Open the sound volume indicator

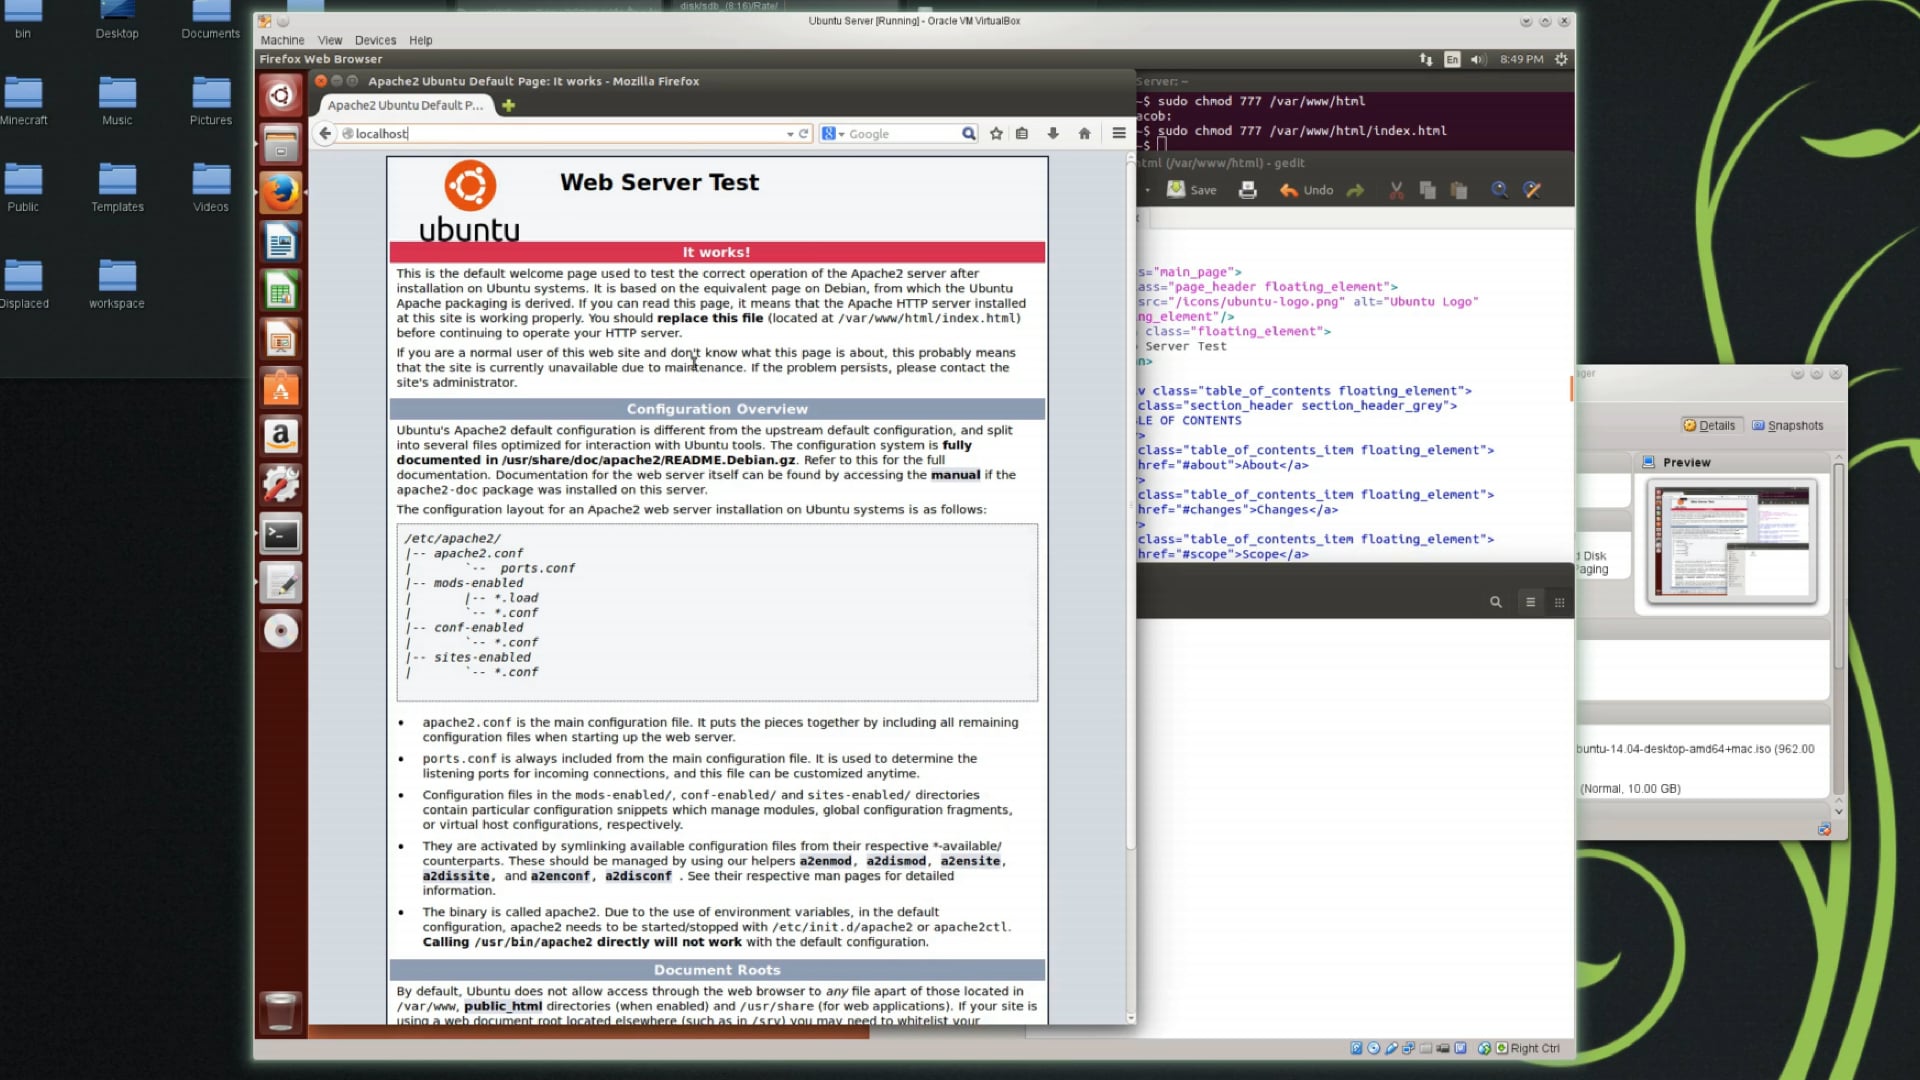coord(1478,59)
